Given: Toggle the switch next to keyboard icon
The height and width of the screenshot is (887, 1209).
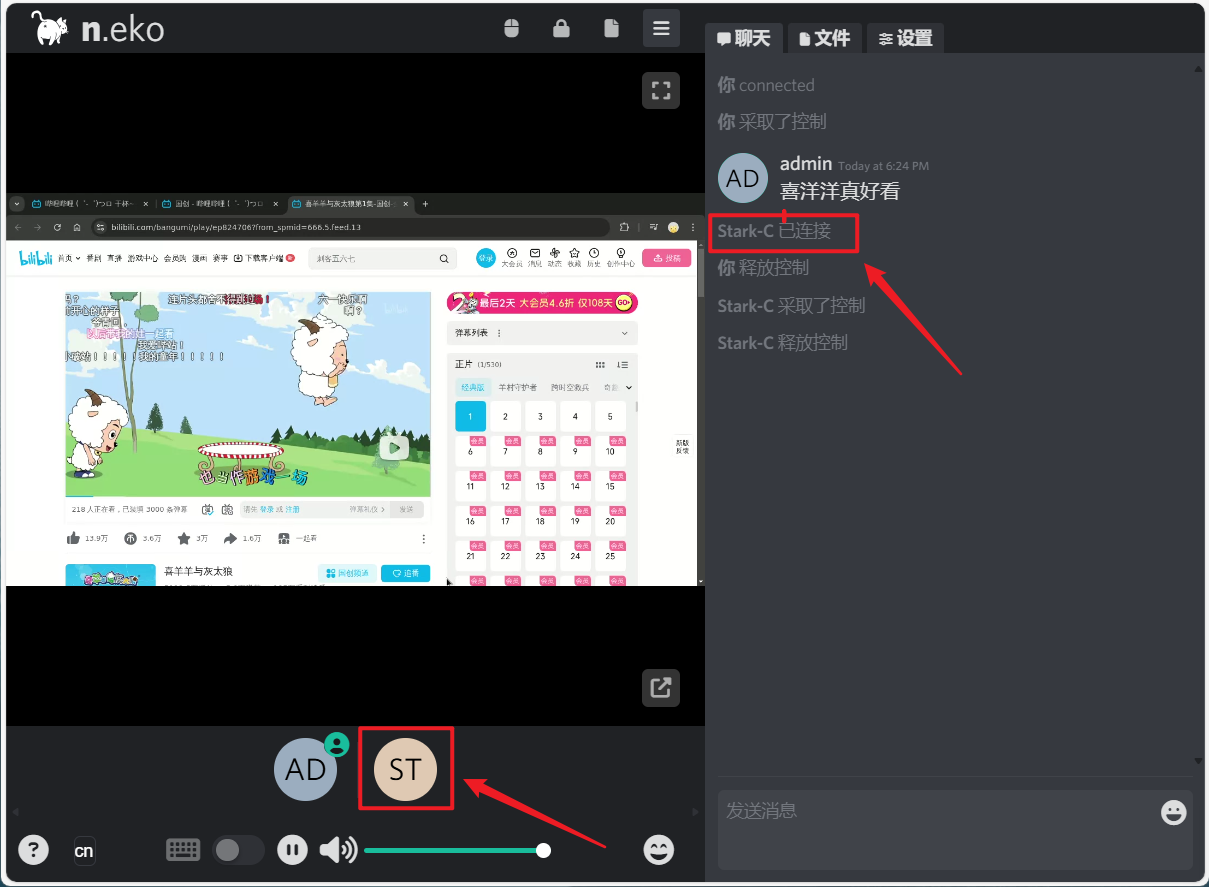Looking at the screenshot, I should click(x=239, y=850).
